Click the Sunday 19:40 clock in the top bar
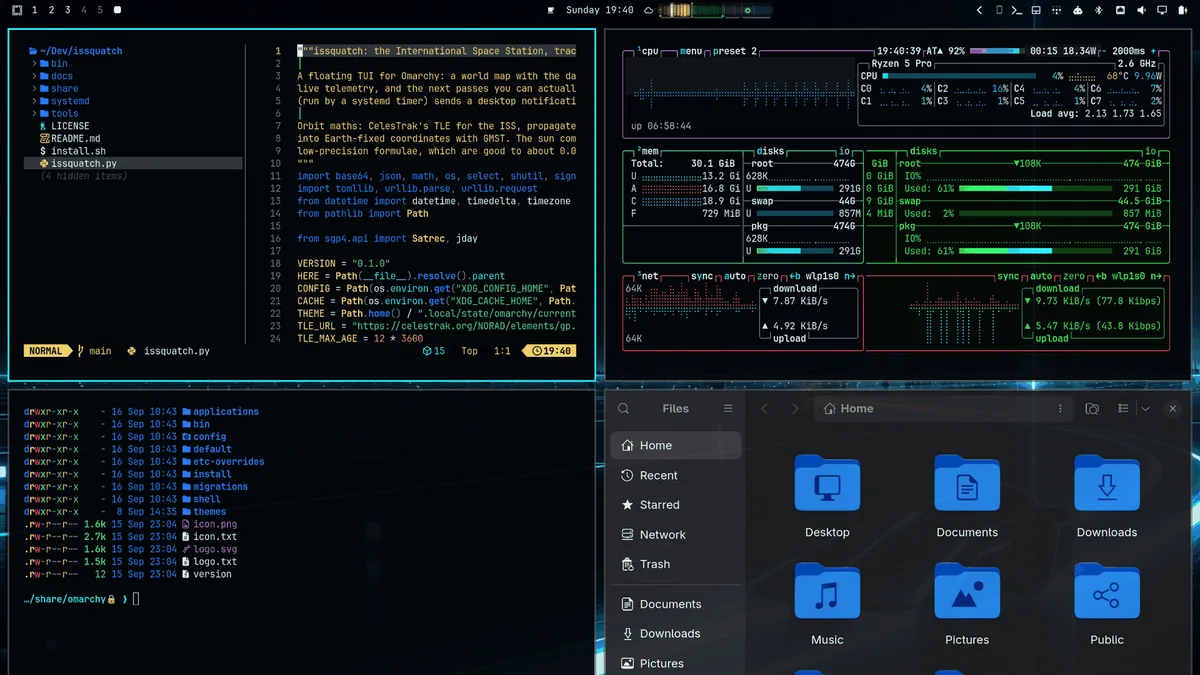The width and height of the screenshot is (1200, 675). [599, 10]
